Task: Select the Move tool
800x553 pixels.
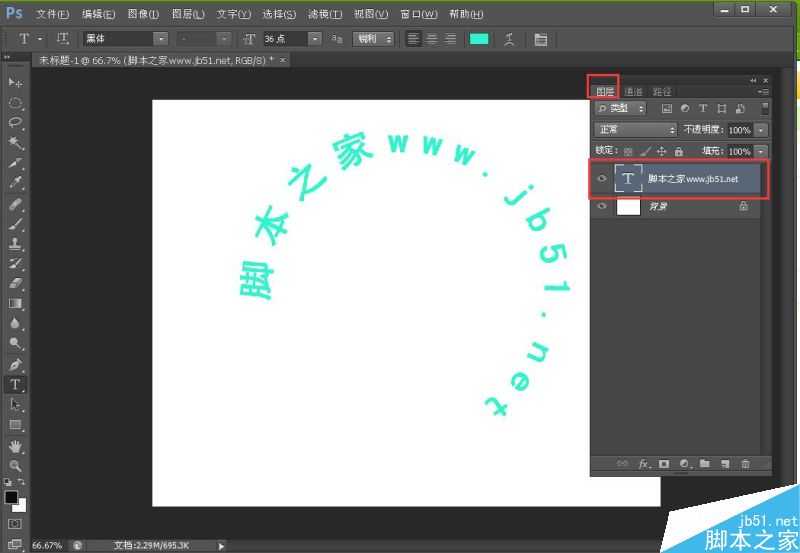Action: 15,82
